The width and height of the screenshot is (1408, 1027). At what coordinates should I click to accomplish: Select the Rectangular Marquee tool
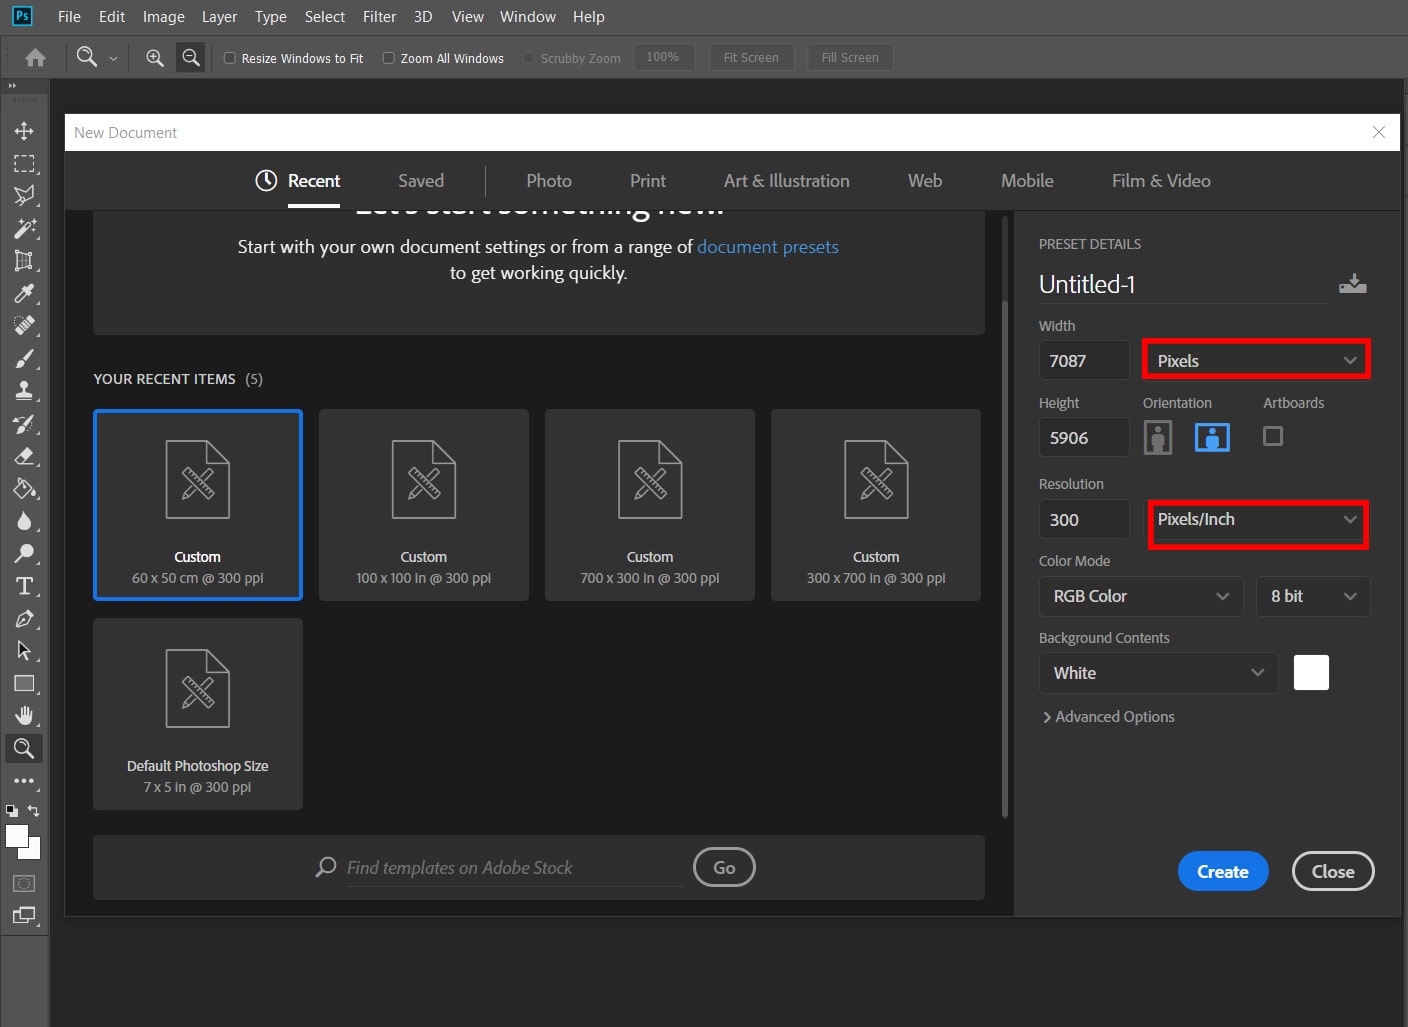[x=24, y=164]
